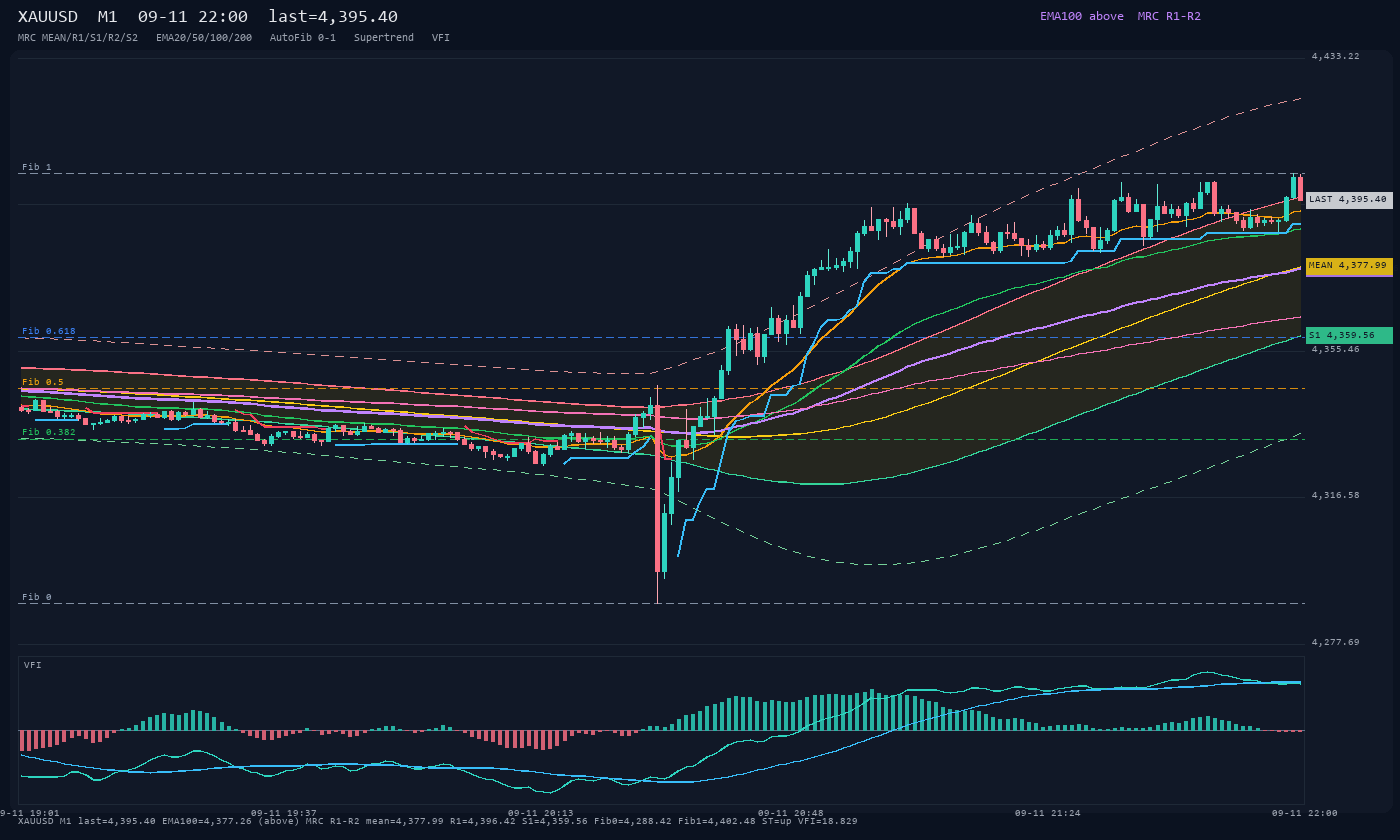Click EMA100=4,377.26 in the footer status line
The width and height of the screenshot is (1400, 840).
tap(207, 821)
